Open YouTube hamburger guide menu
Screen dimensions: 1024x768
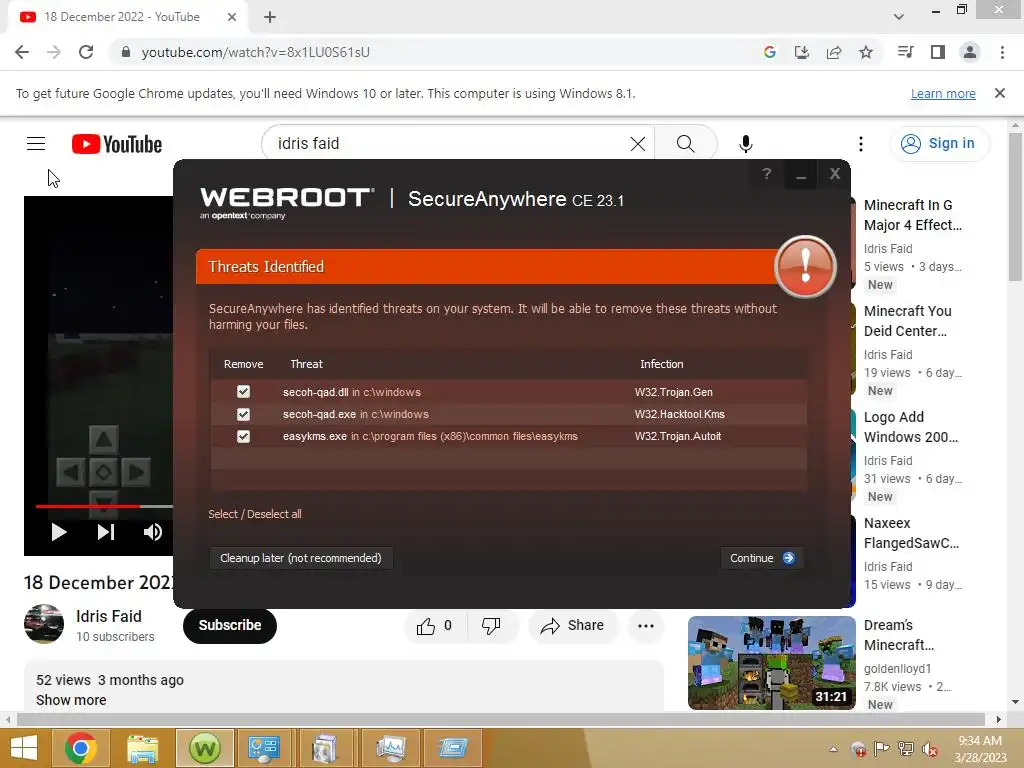point(36,144)
